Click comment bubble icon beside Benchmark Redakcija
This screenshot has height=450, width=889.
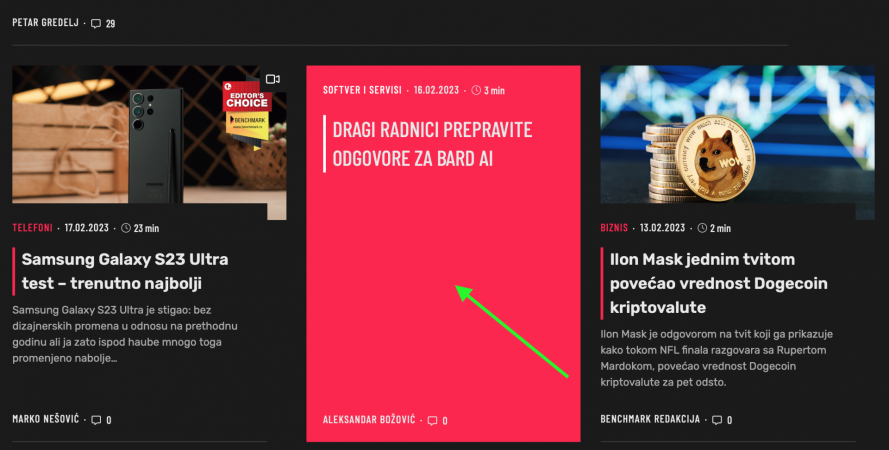click(717, 420)
